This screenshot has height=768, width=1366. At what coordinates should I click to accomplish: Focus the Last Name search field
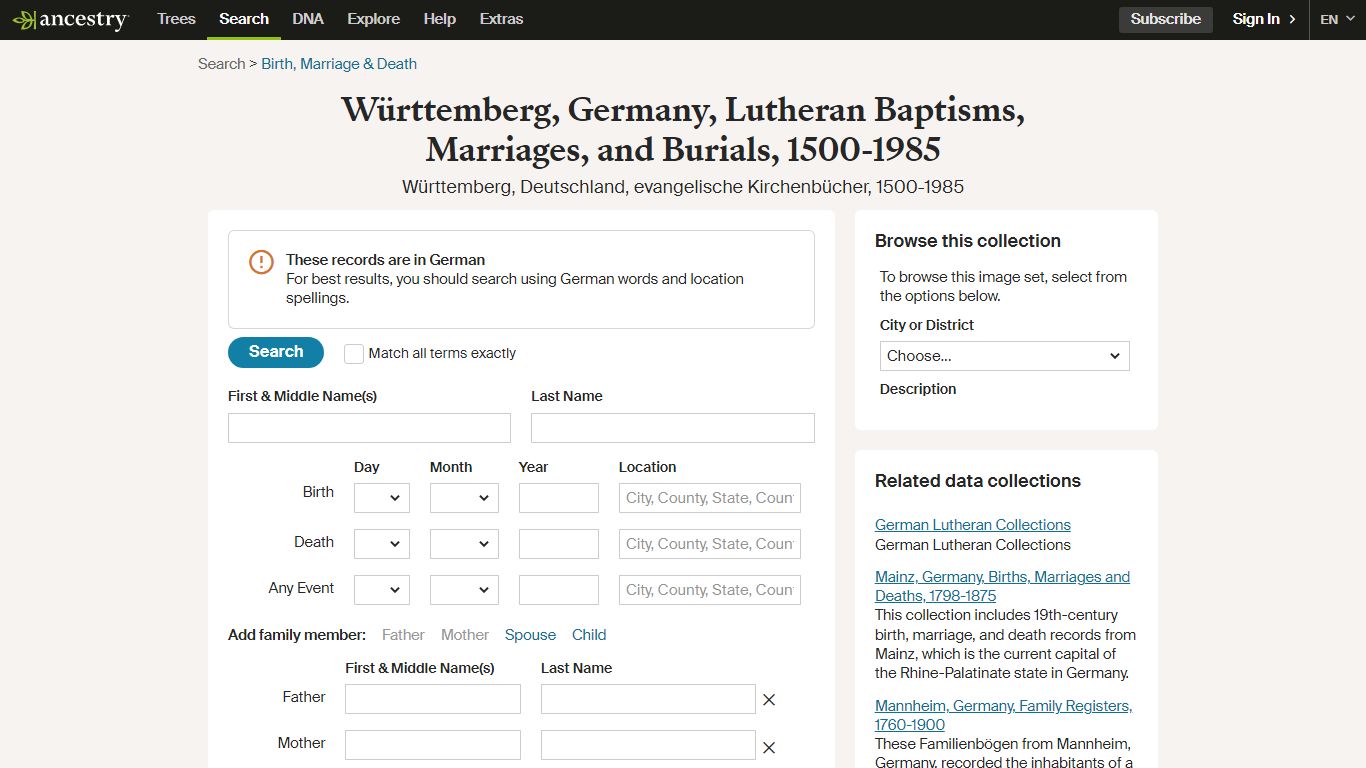click(x=673, y=428)
